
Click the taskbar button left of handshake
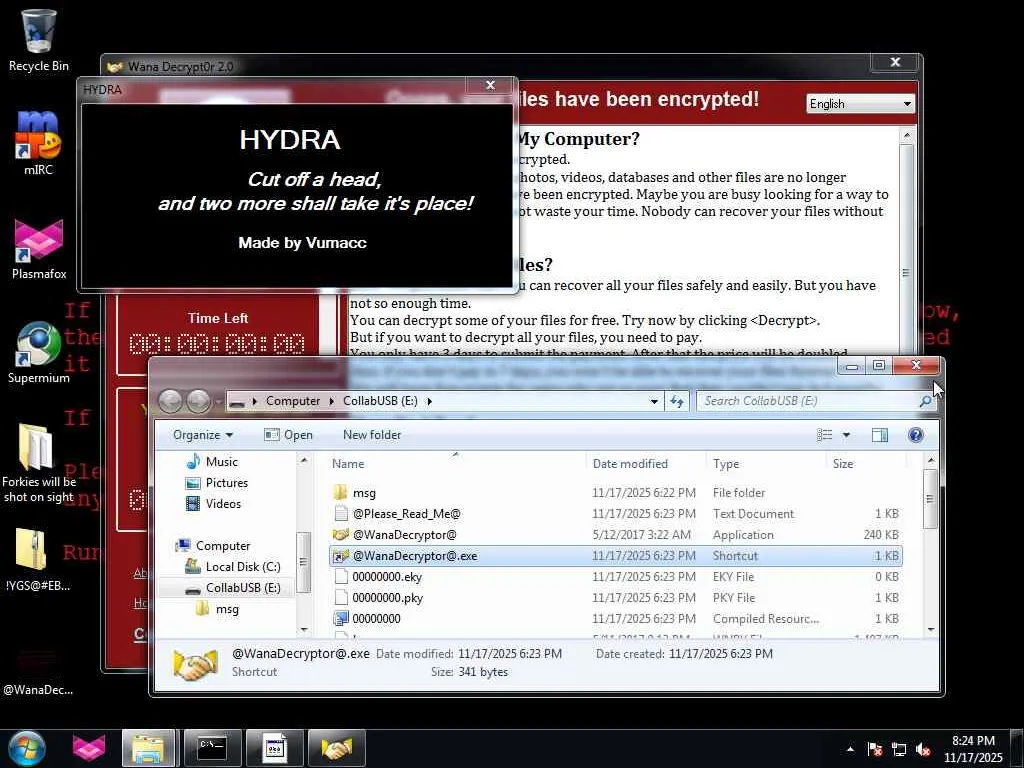click(274, 748)
